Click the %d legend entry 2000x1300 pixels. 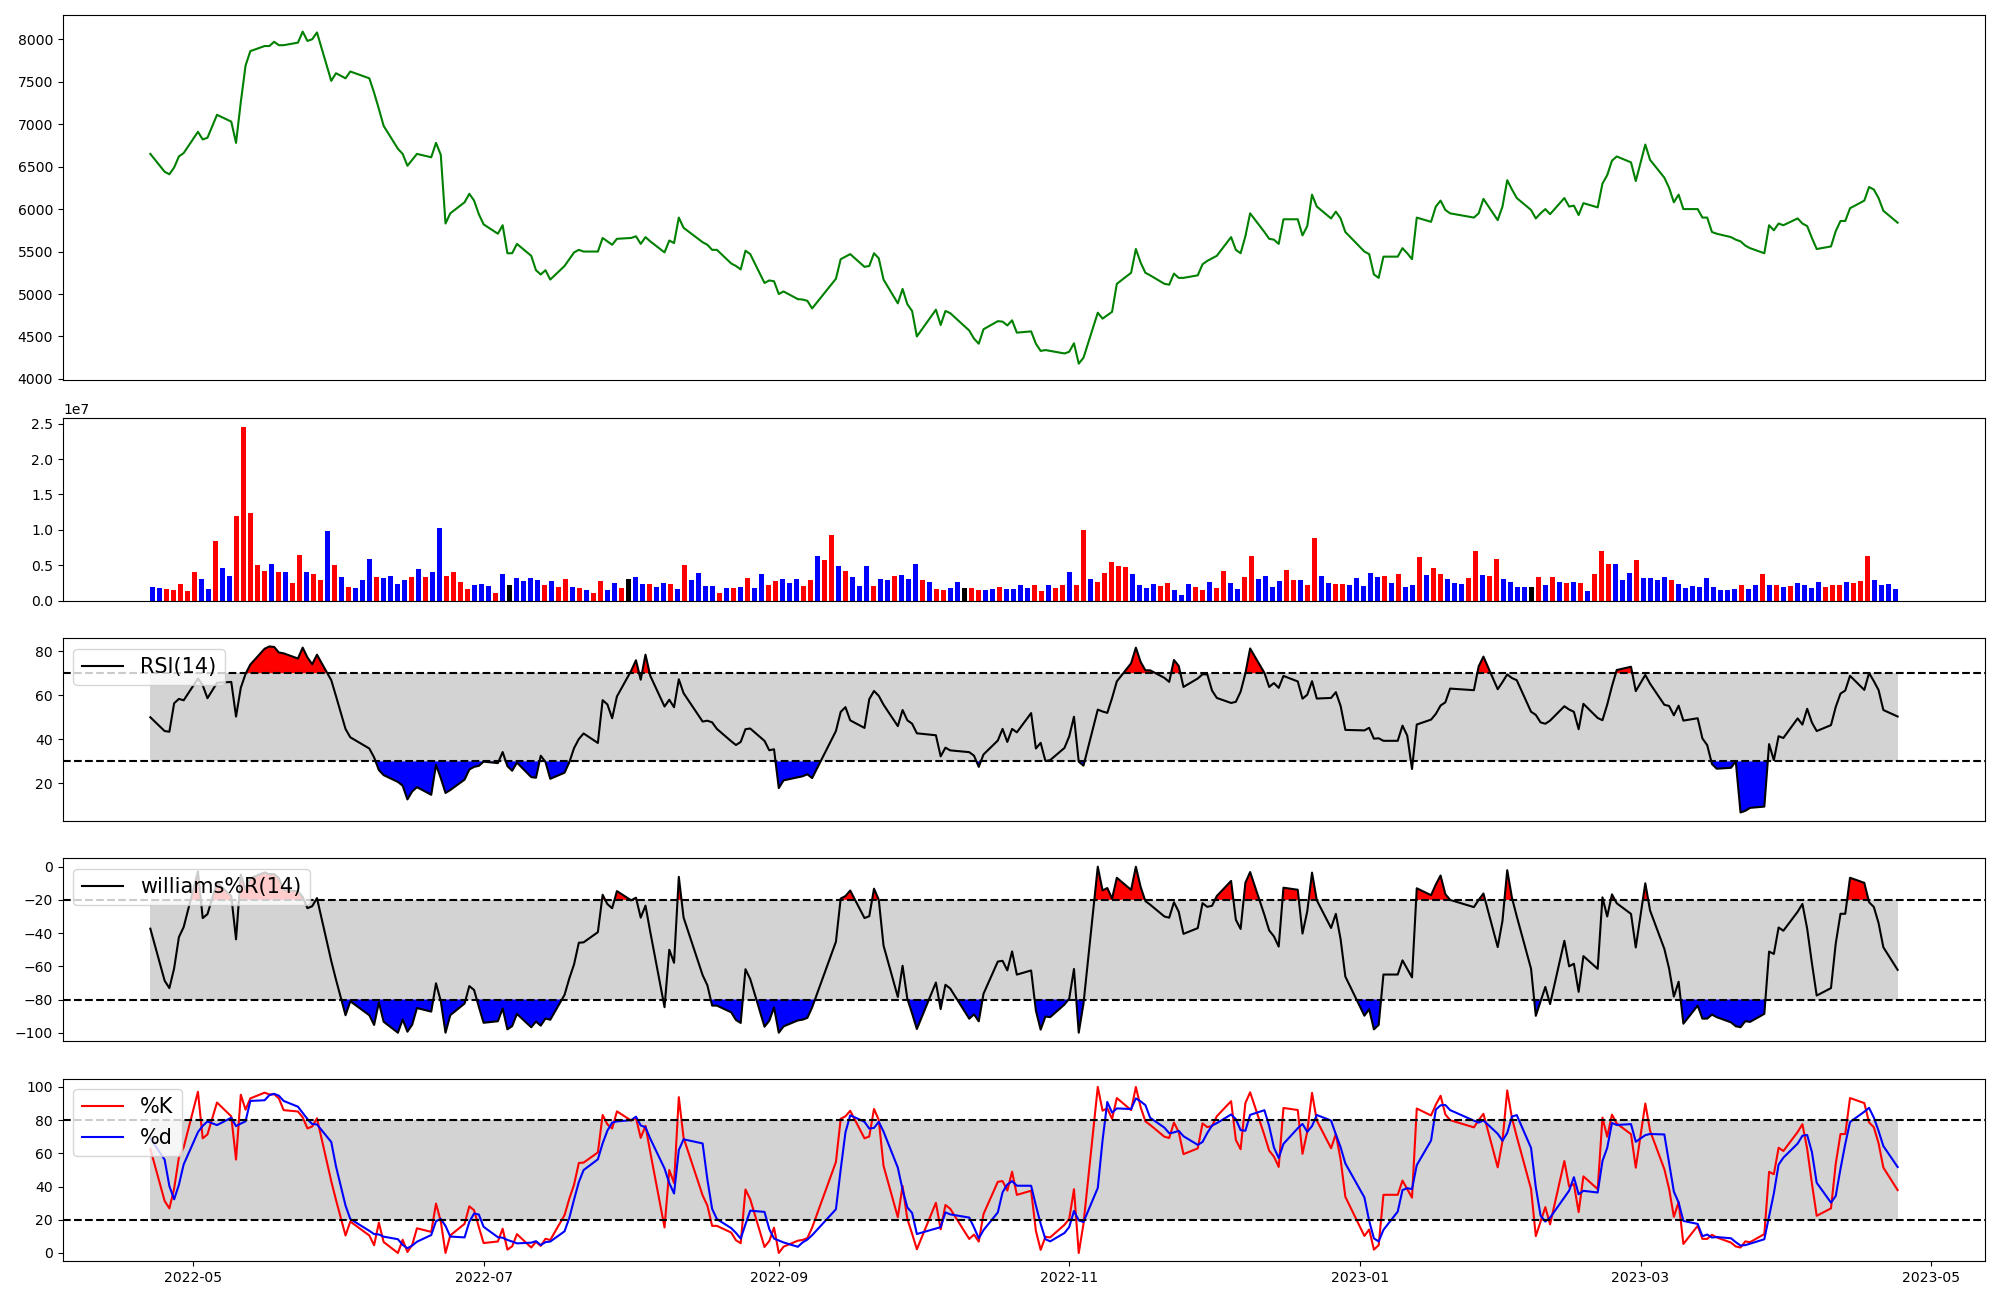point(156,1137)
